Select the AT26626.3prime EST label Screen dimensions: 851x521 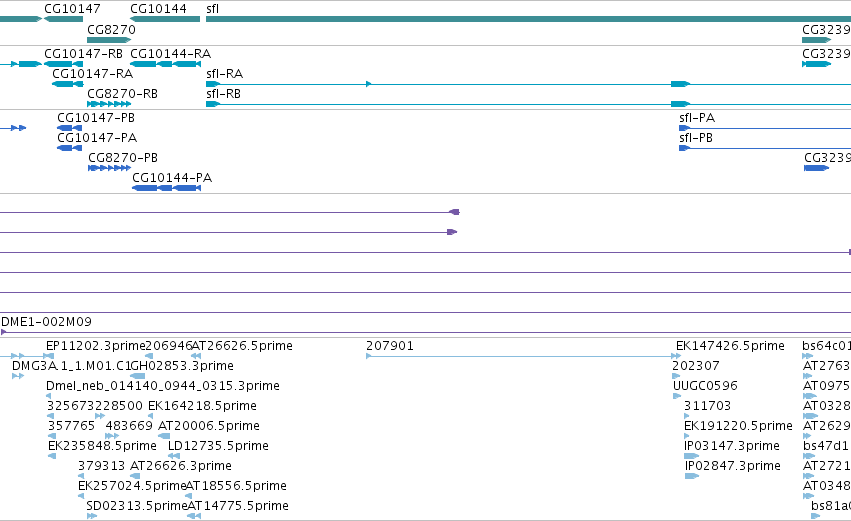coord(181,466)
